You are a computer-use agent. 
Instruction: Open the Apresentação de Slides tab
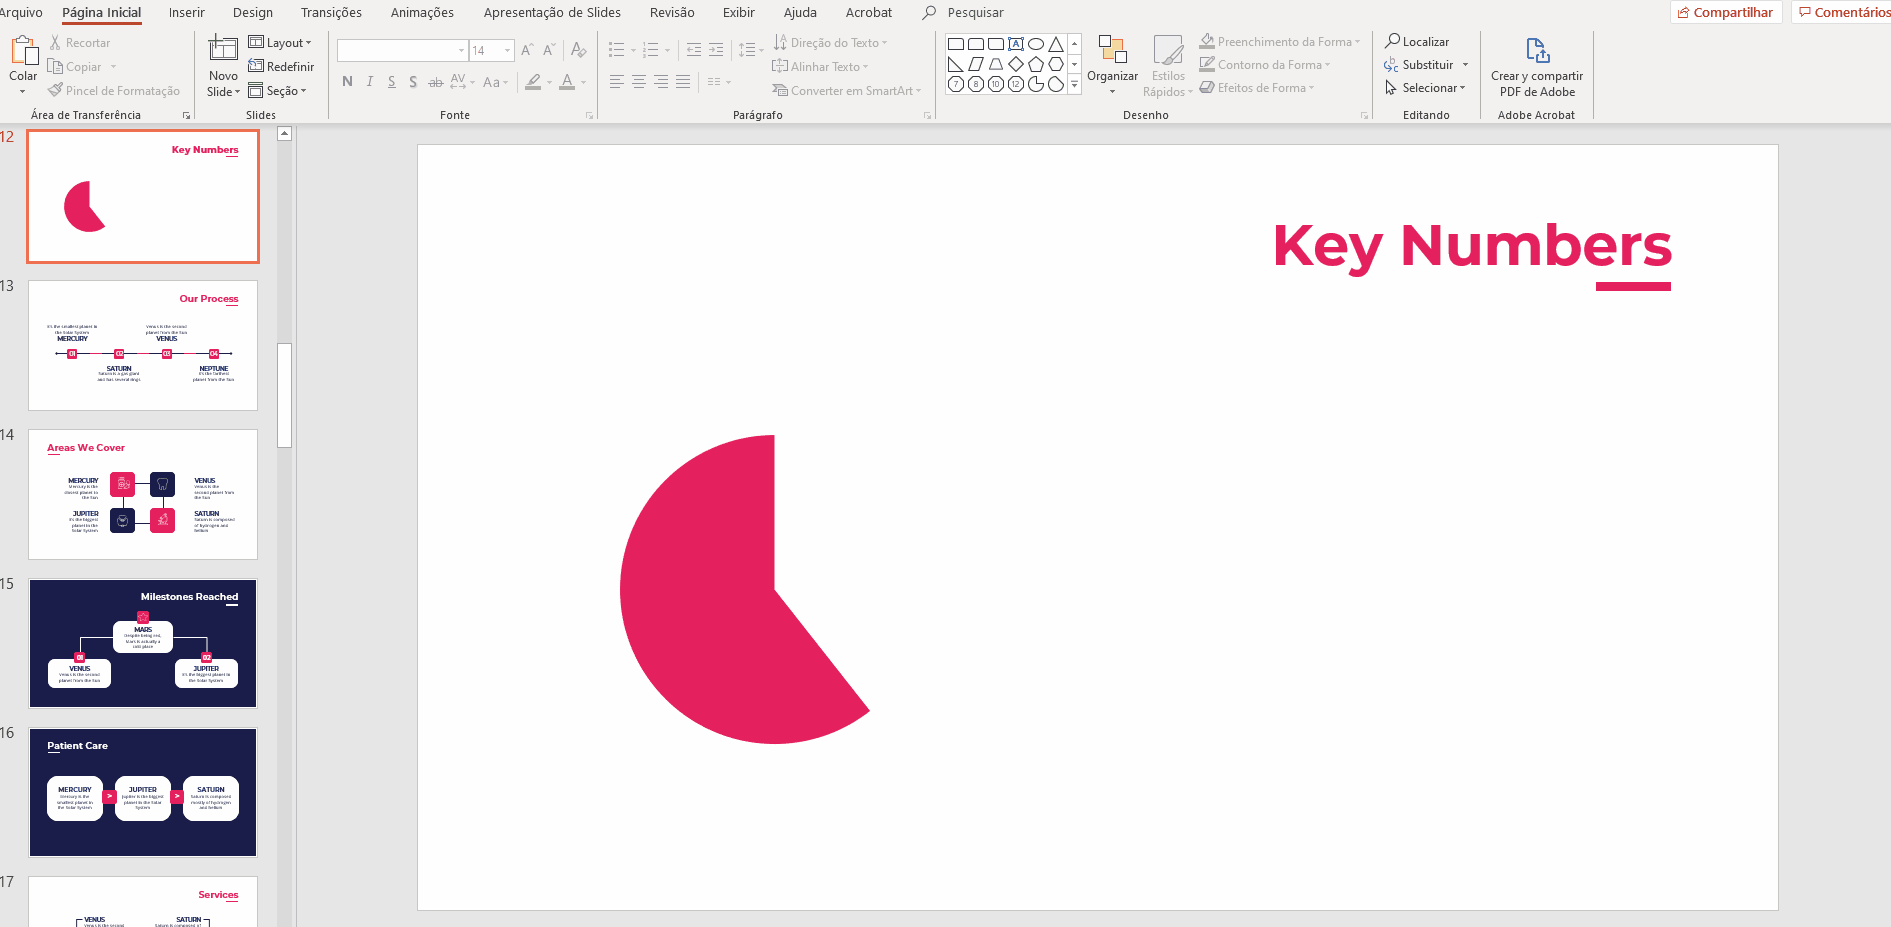pyautogui.click(x=552, y=13)
